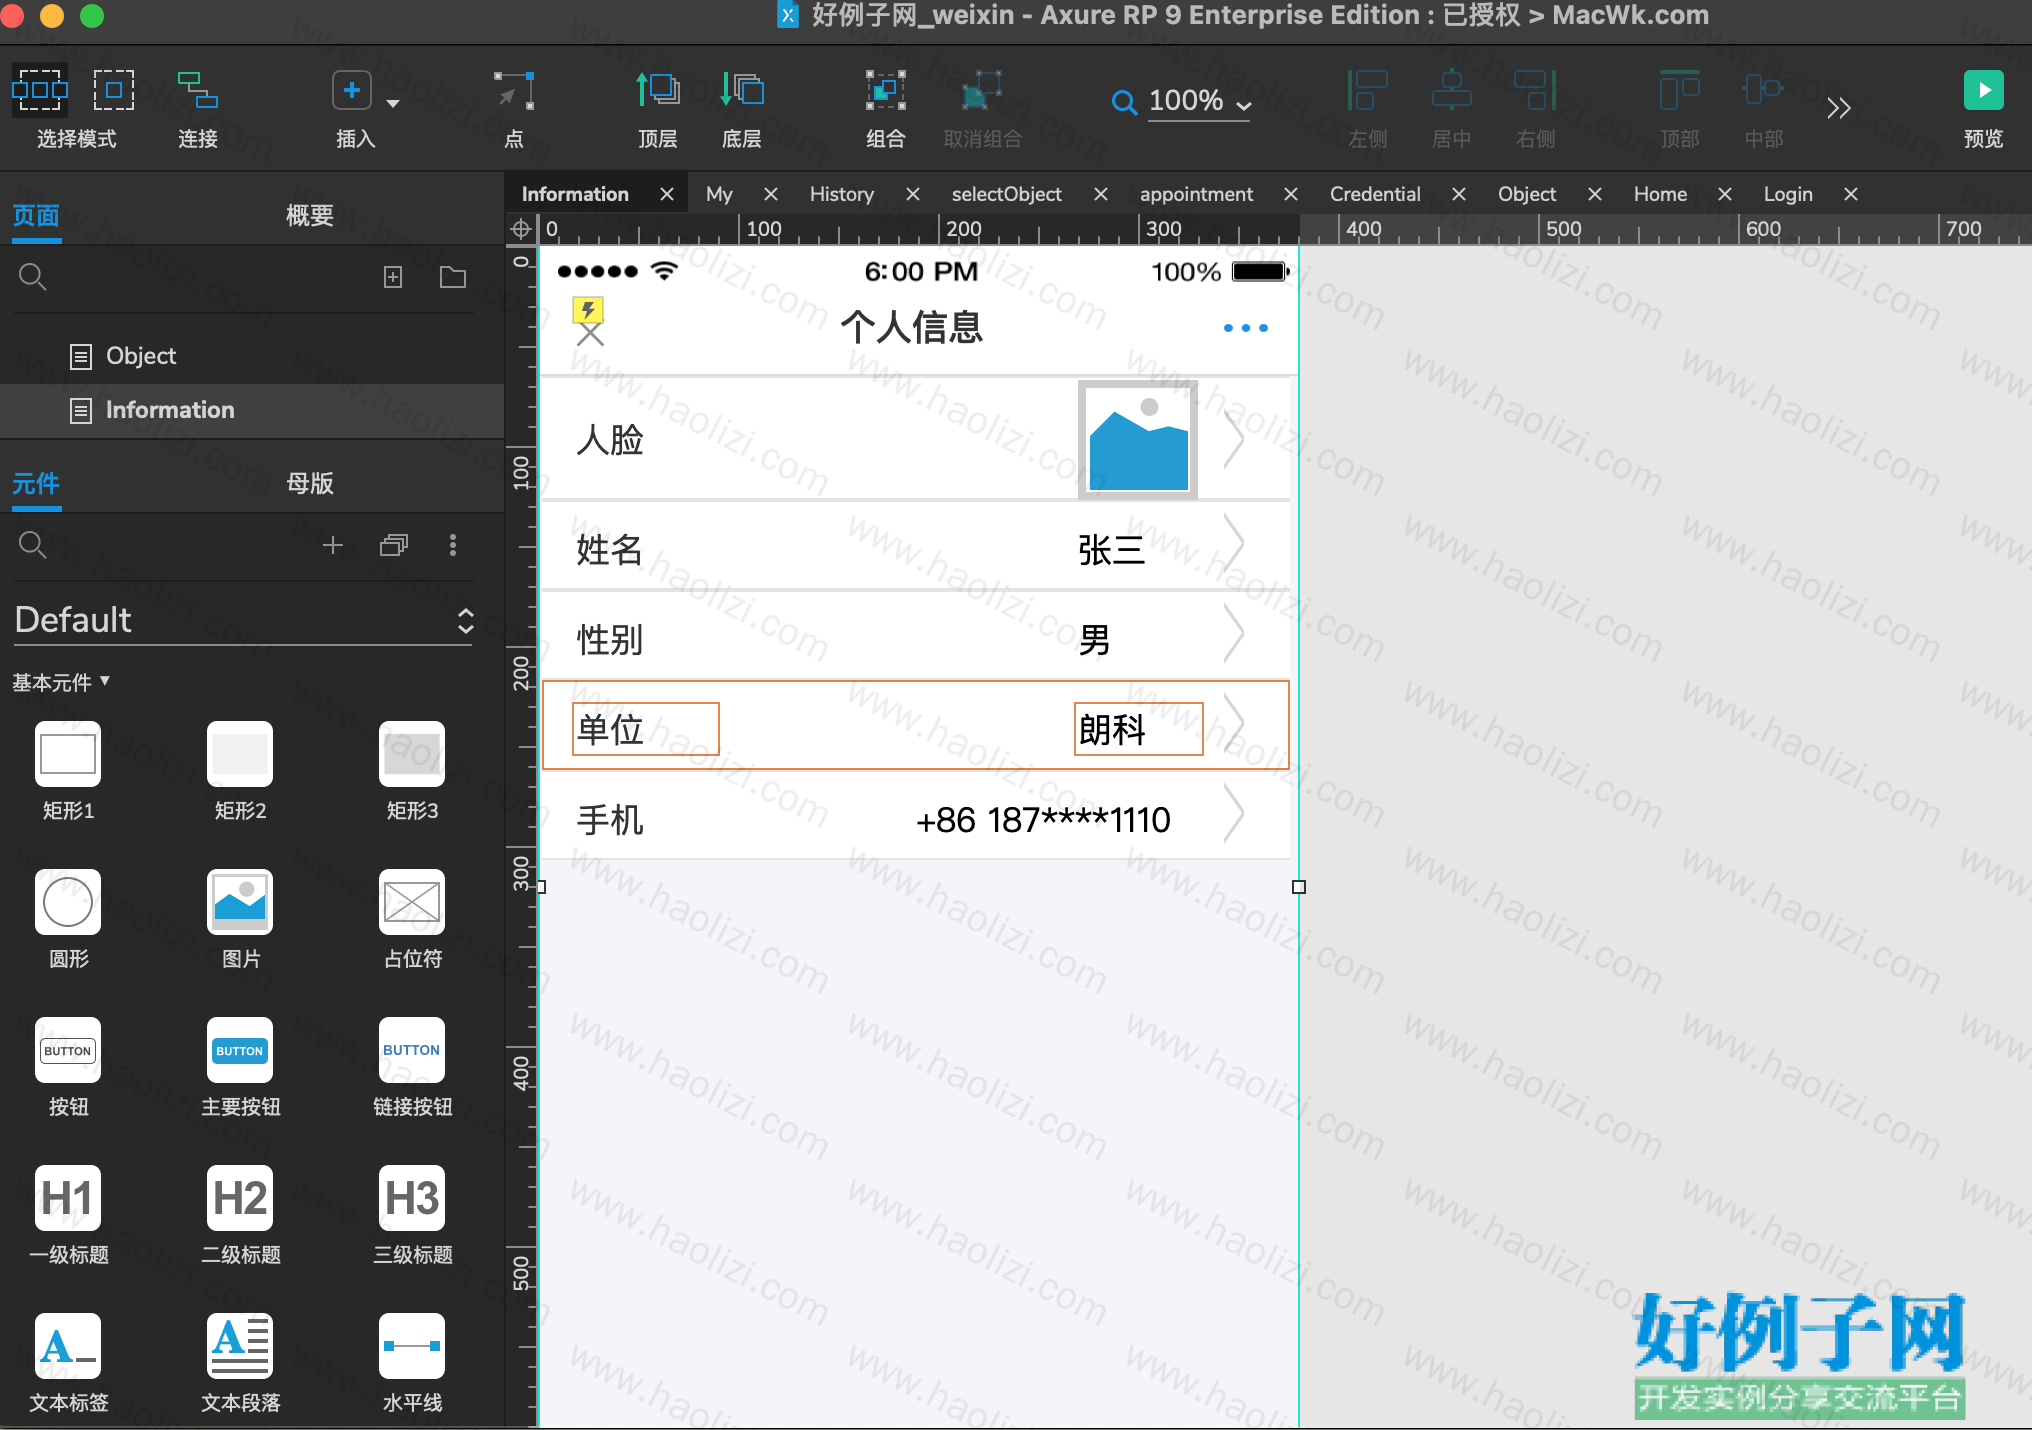The image size is (2032, 1430).
Task: Align right with 右侧 icon
Action: point(1535,90)
